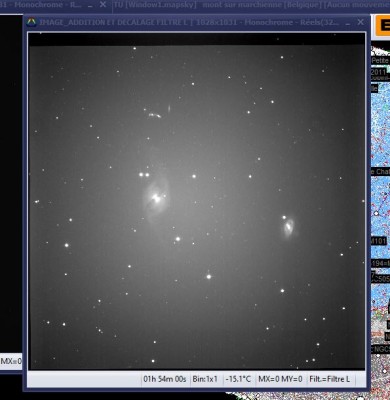Click the 2011 label on the sky map
Image resolution: width=390 pixels, height=400 pixels.
click(x=378, y=72)
